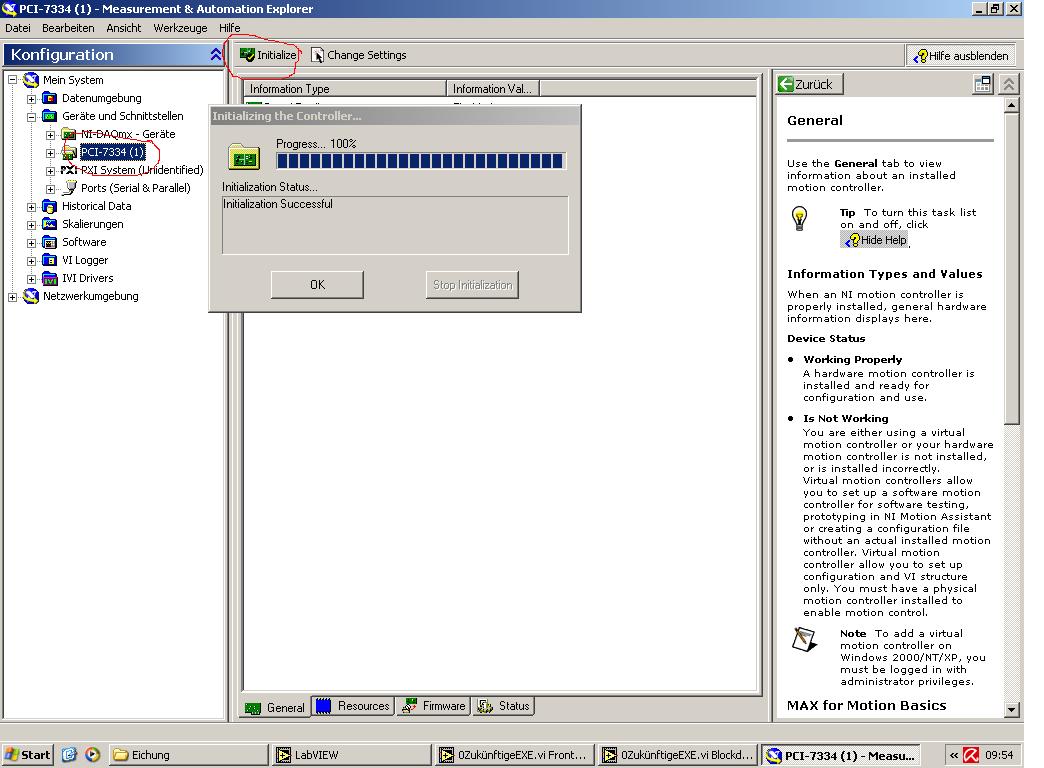
Task: Click the Hide Help link
Action: pyautogui.click(x=876, y=240)
